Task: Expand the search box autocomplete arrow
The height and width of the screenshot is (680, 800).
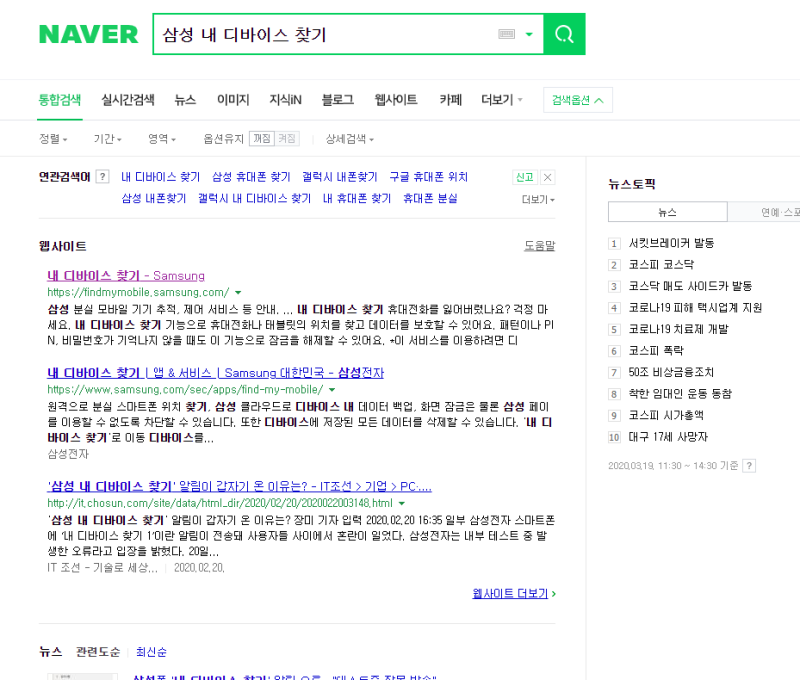Action: (x=529, y=34)
